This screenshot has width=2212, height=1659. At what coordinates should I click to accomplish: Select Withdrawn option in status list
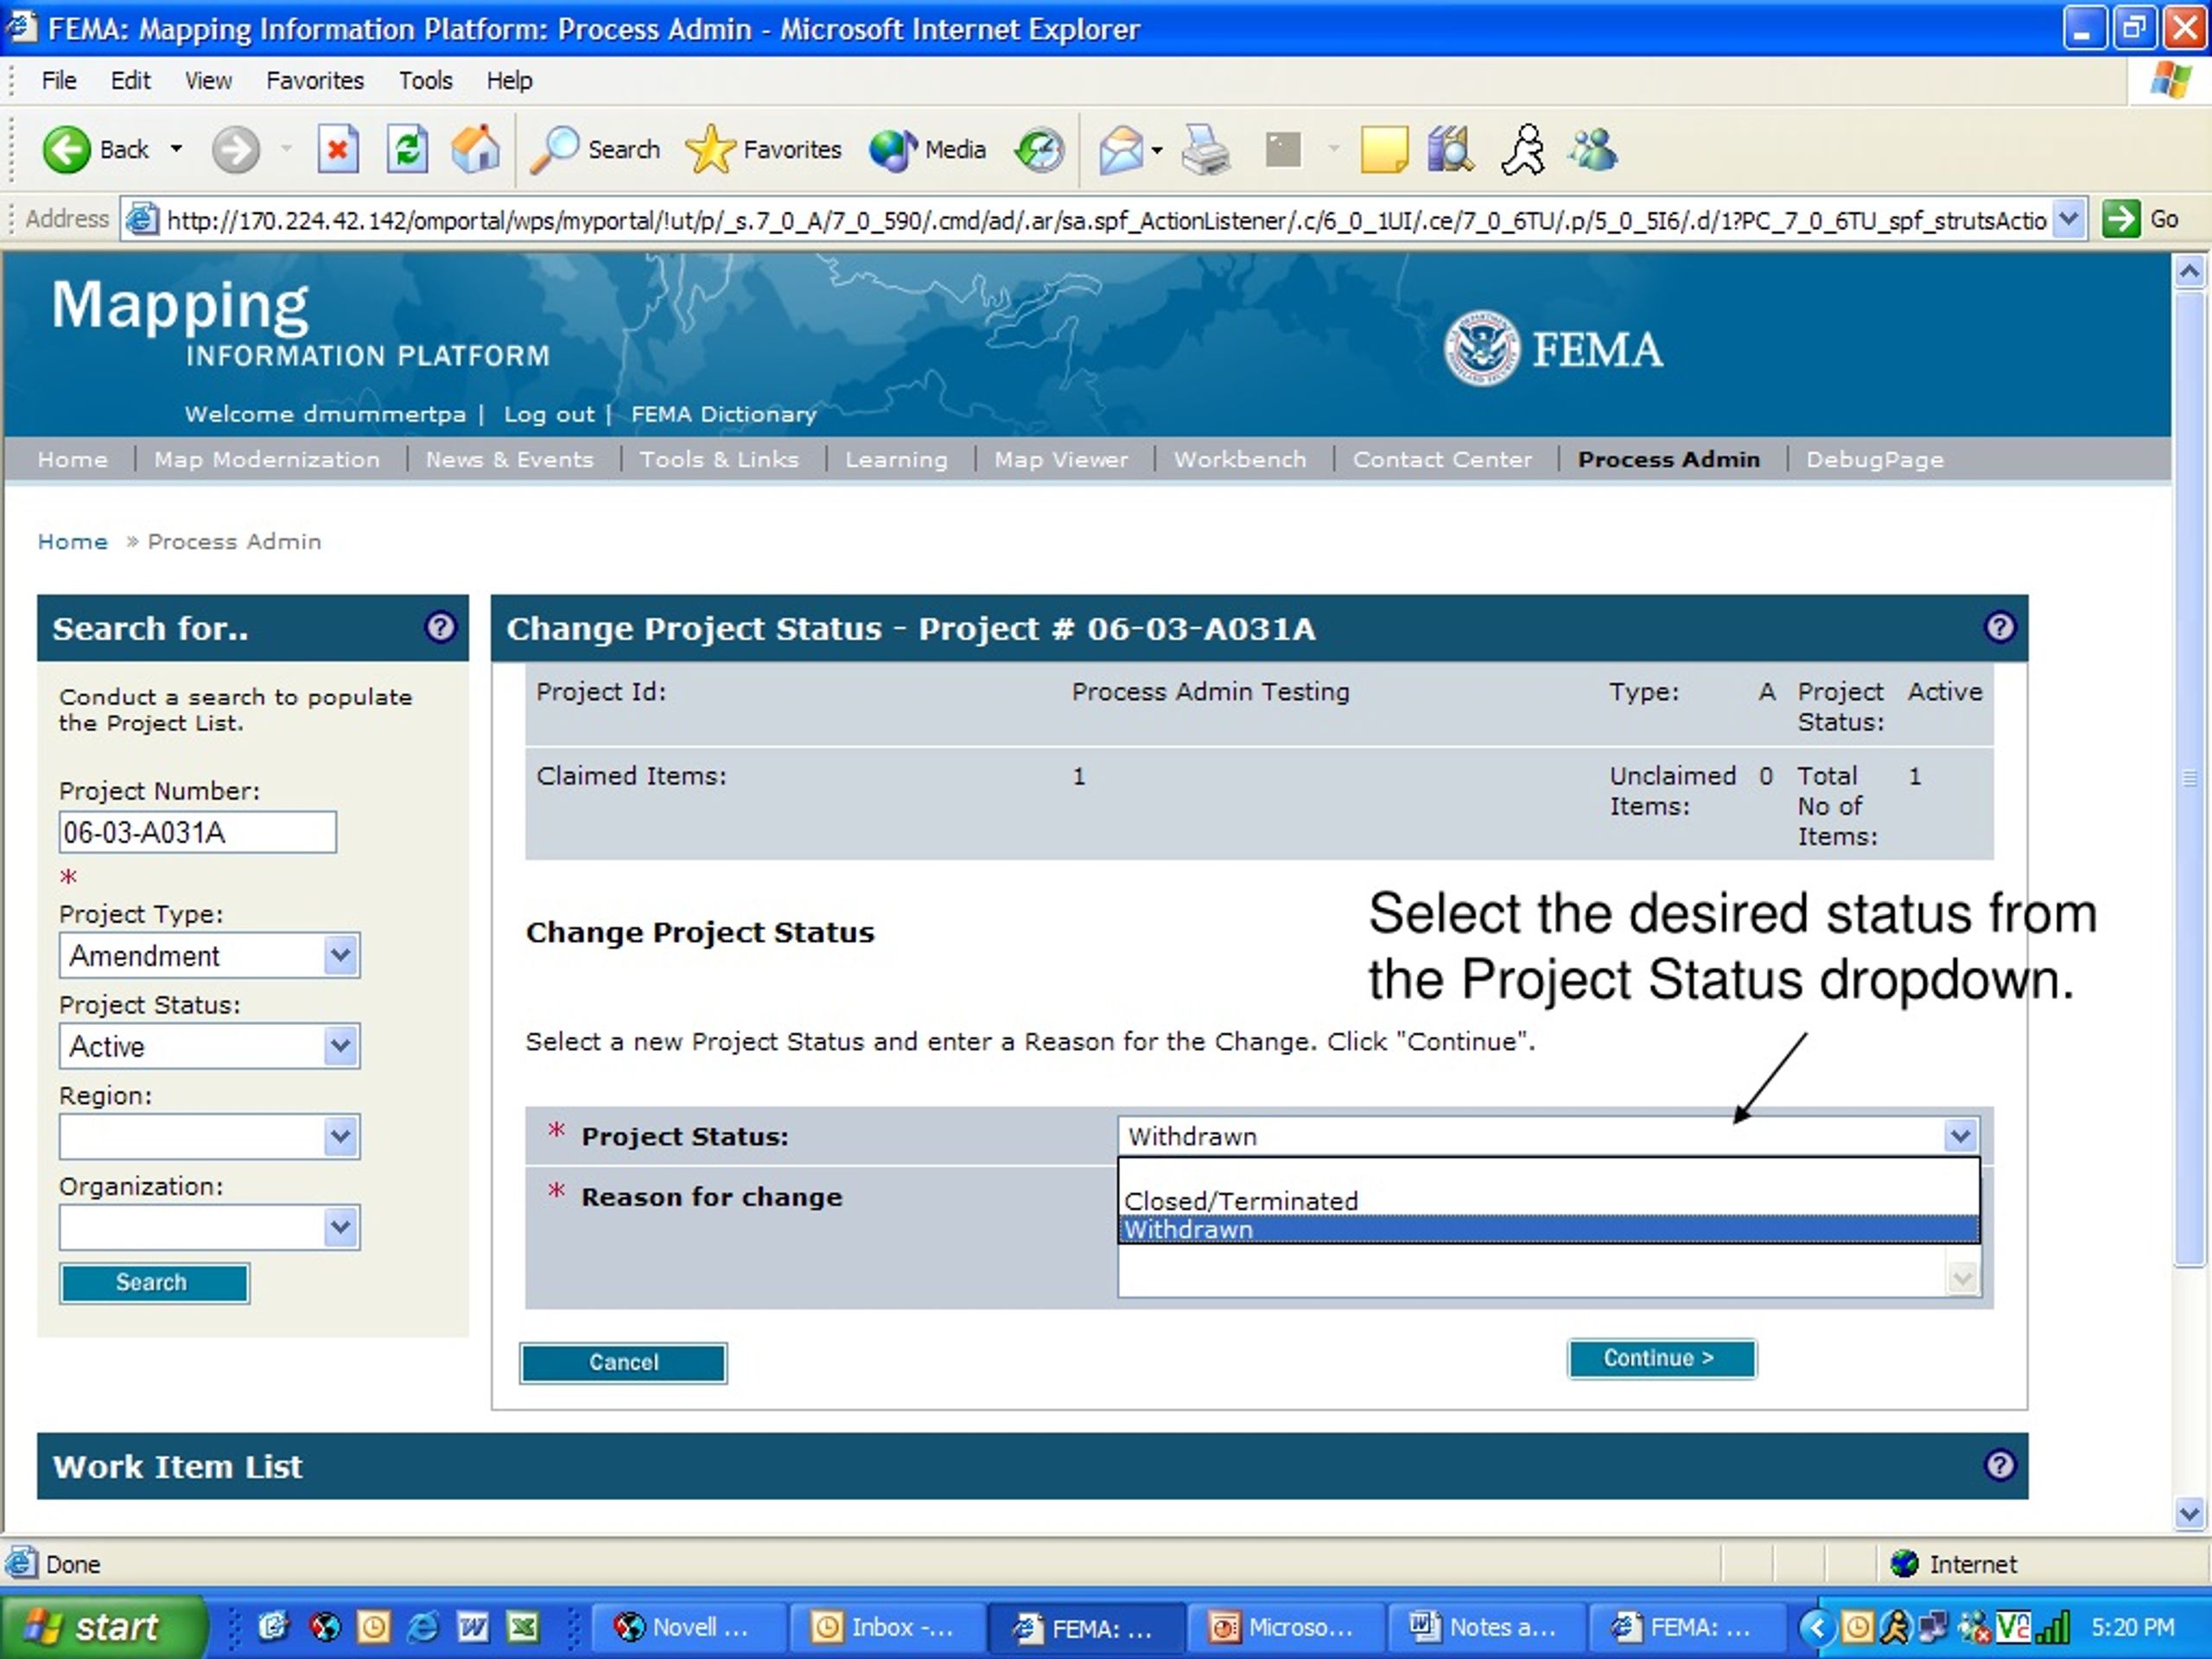coord(1548,1229)
